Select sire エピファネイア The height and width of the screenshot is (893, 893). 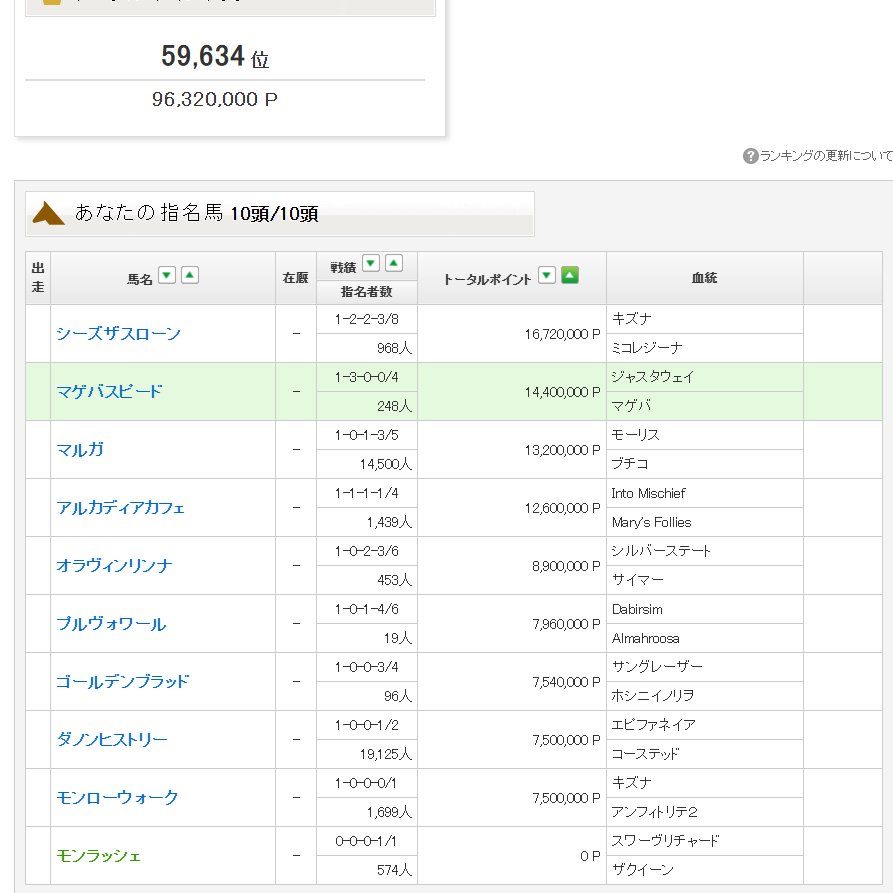point(653,725)
